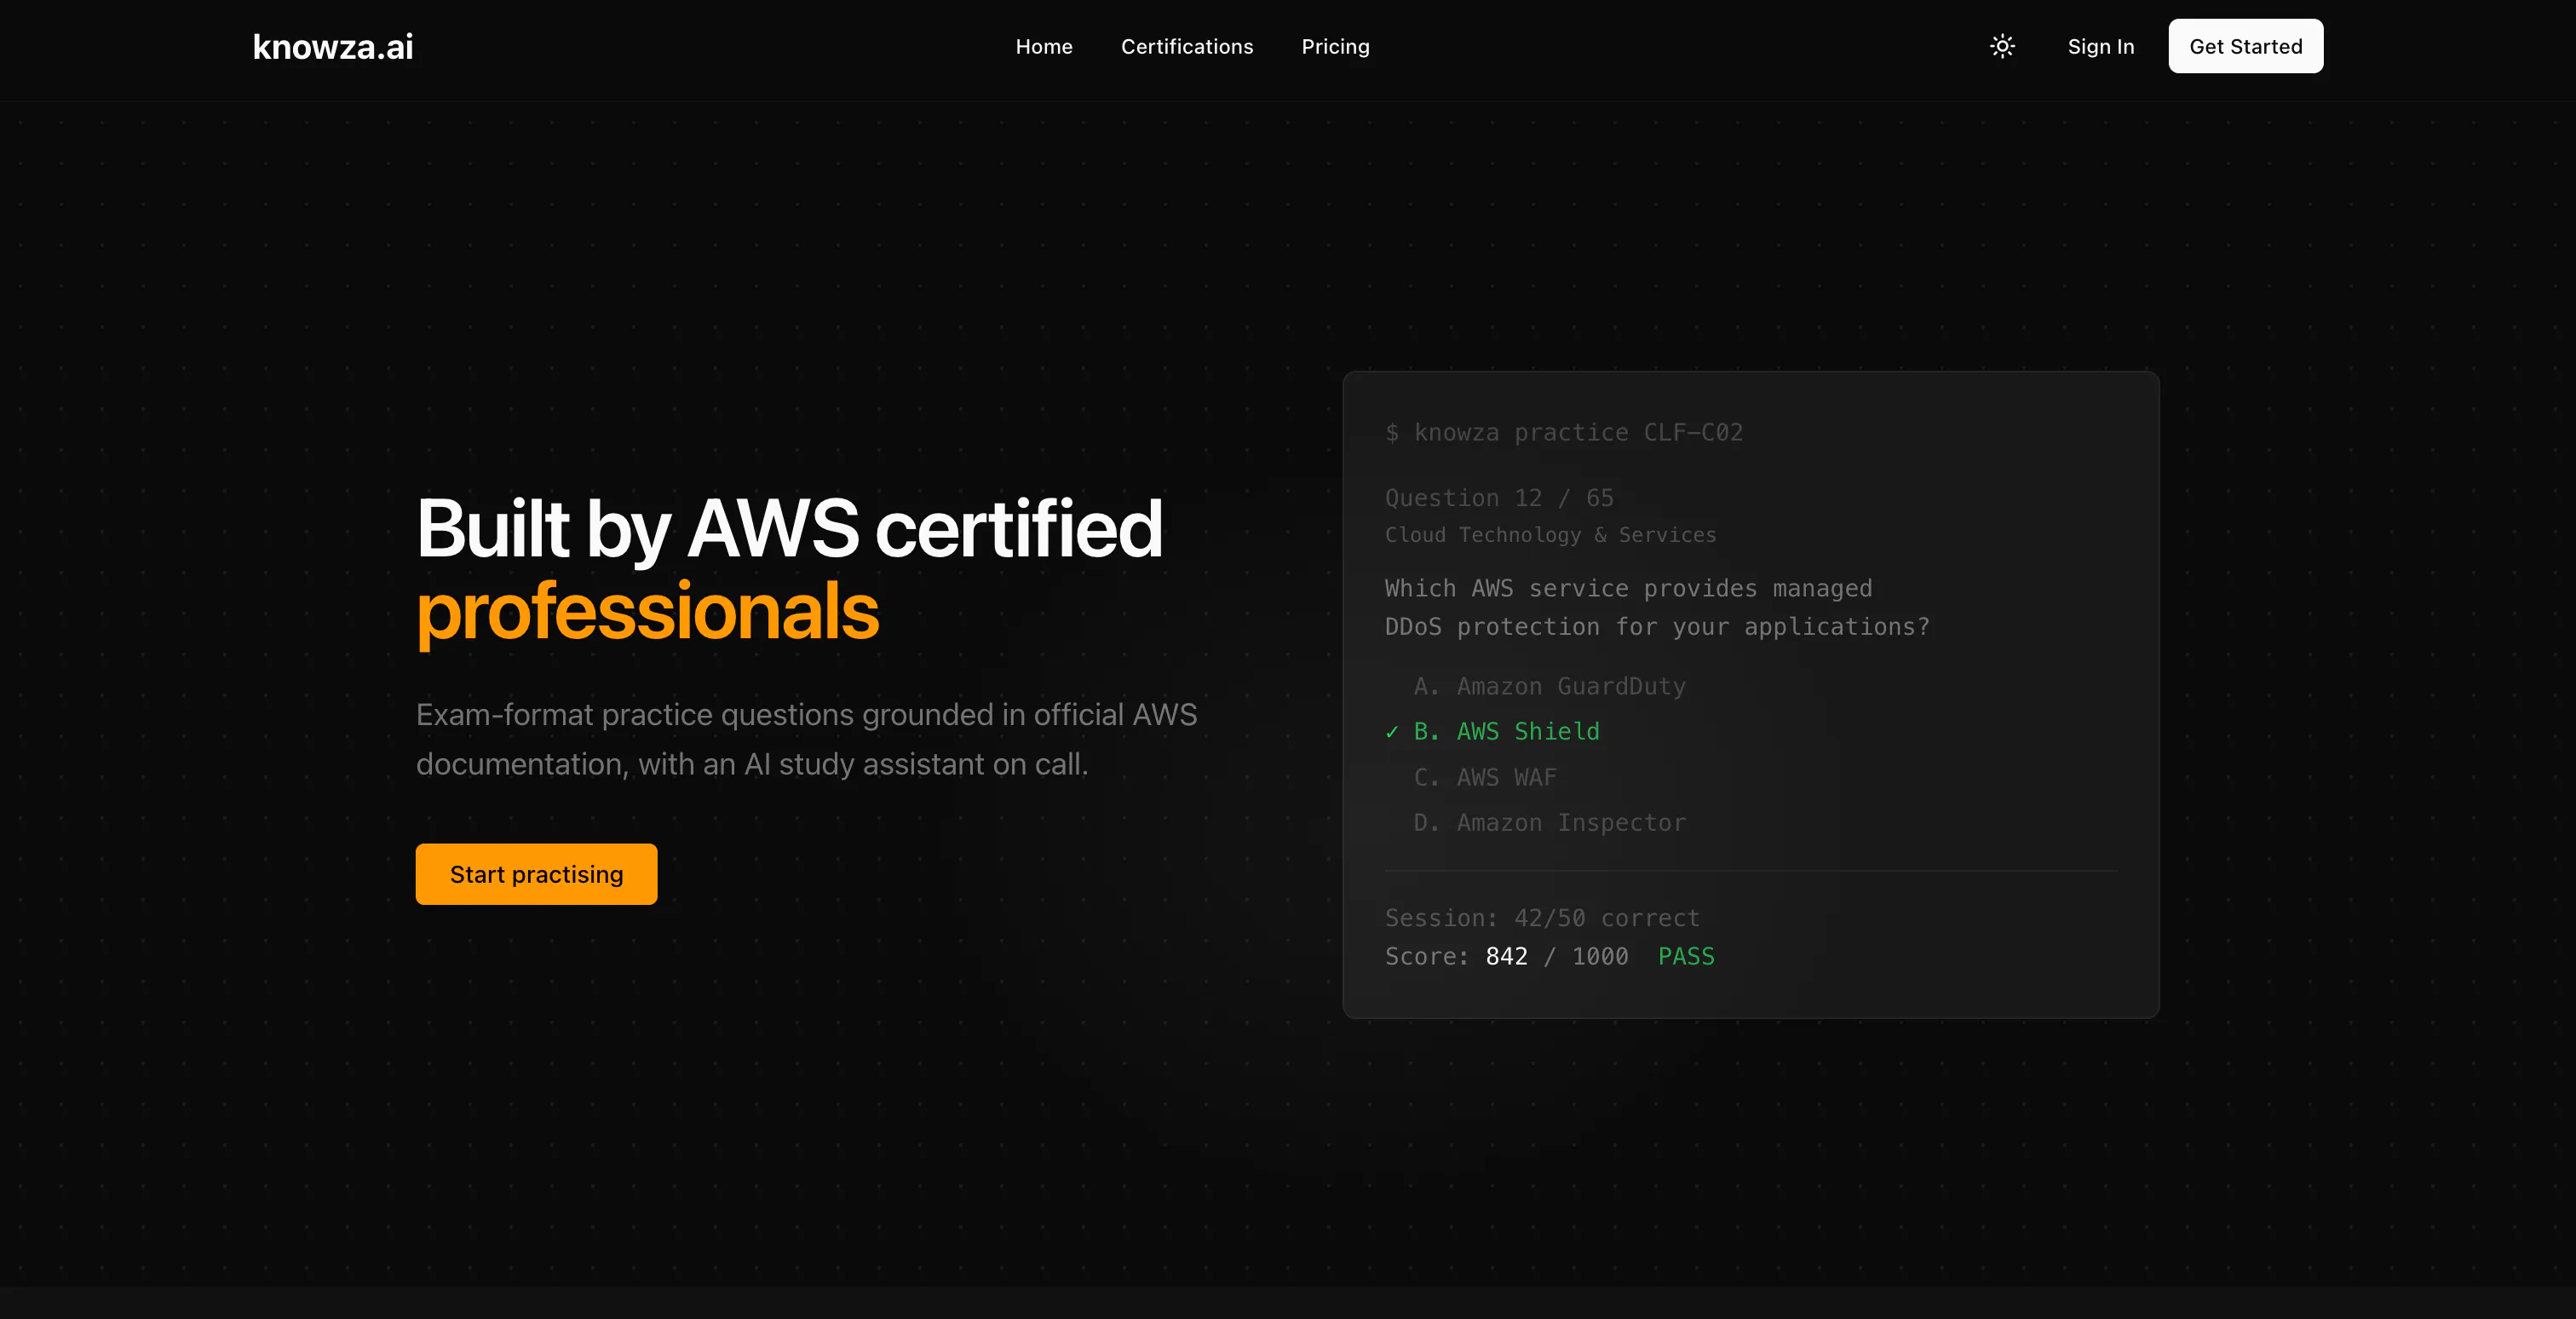This screenshot has height=1319, width=2576.
Task: Click the Sign In link
Action: coord(2101,47)
